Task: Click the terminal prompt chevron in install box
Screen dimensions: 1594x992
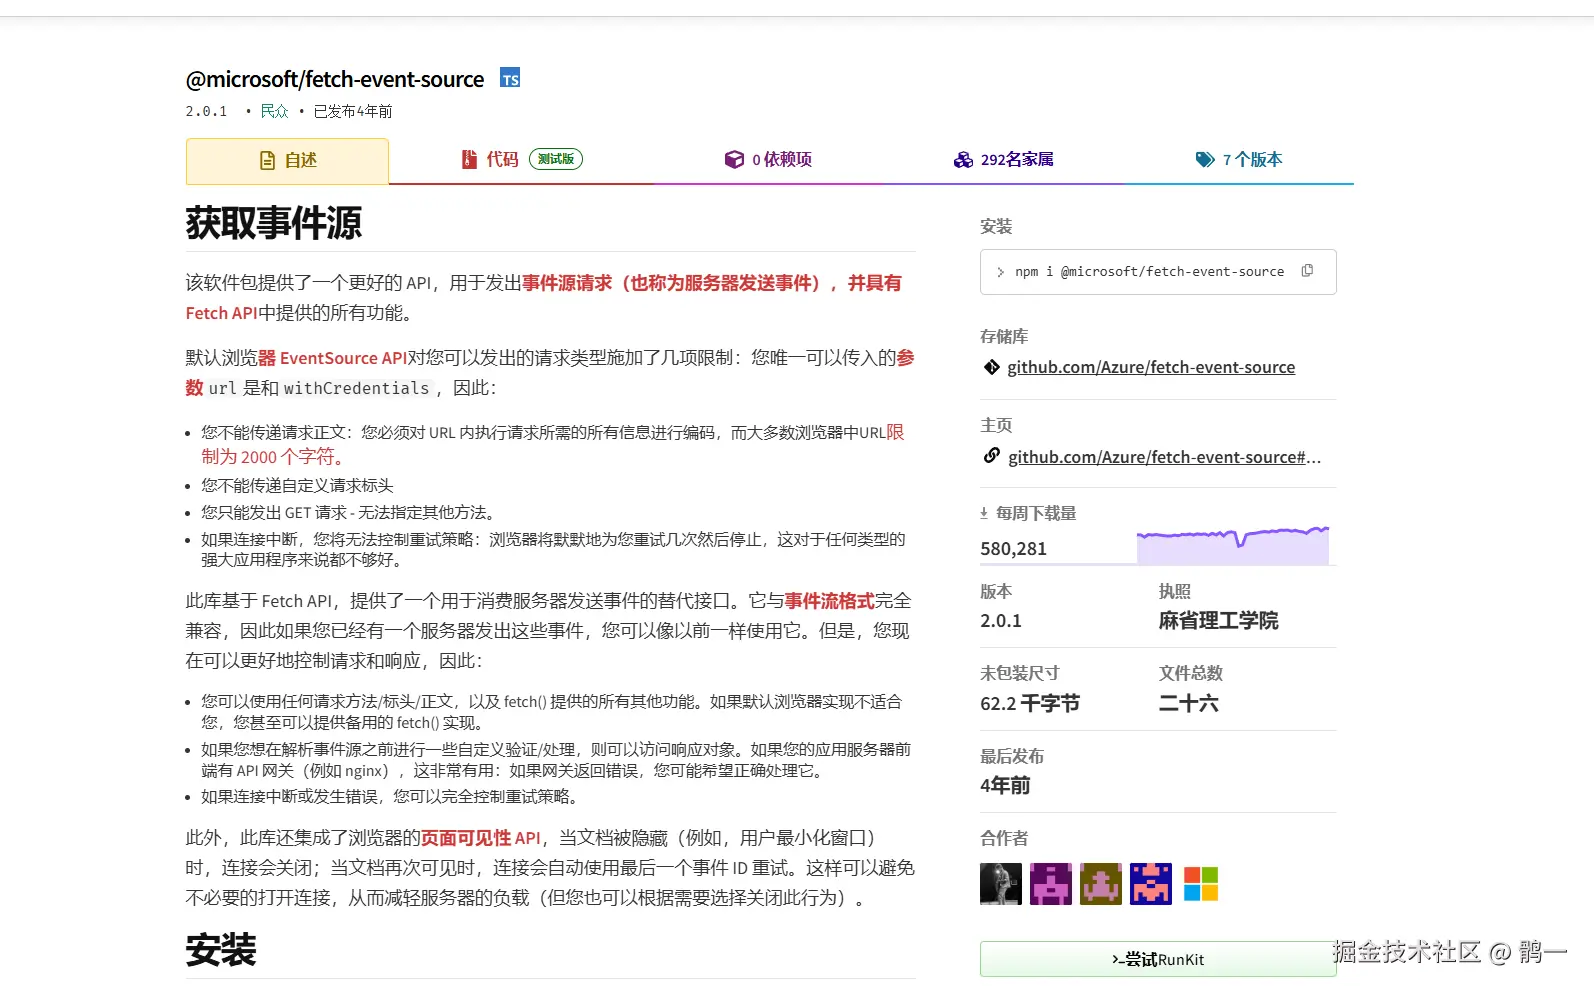Action: click(1000, 272)
